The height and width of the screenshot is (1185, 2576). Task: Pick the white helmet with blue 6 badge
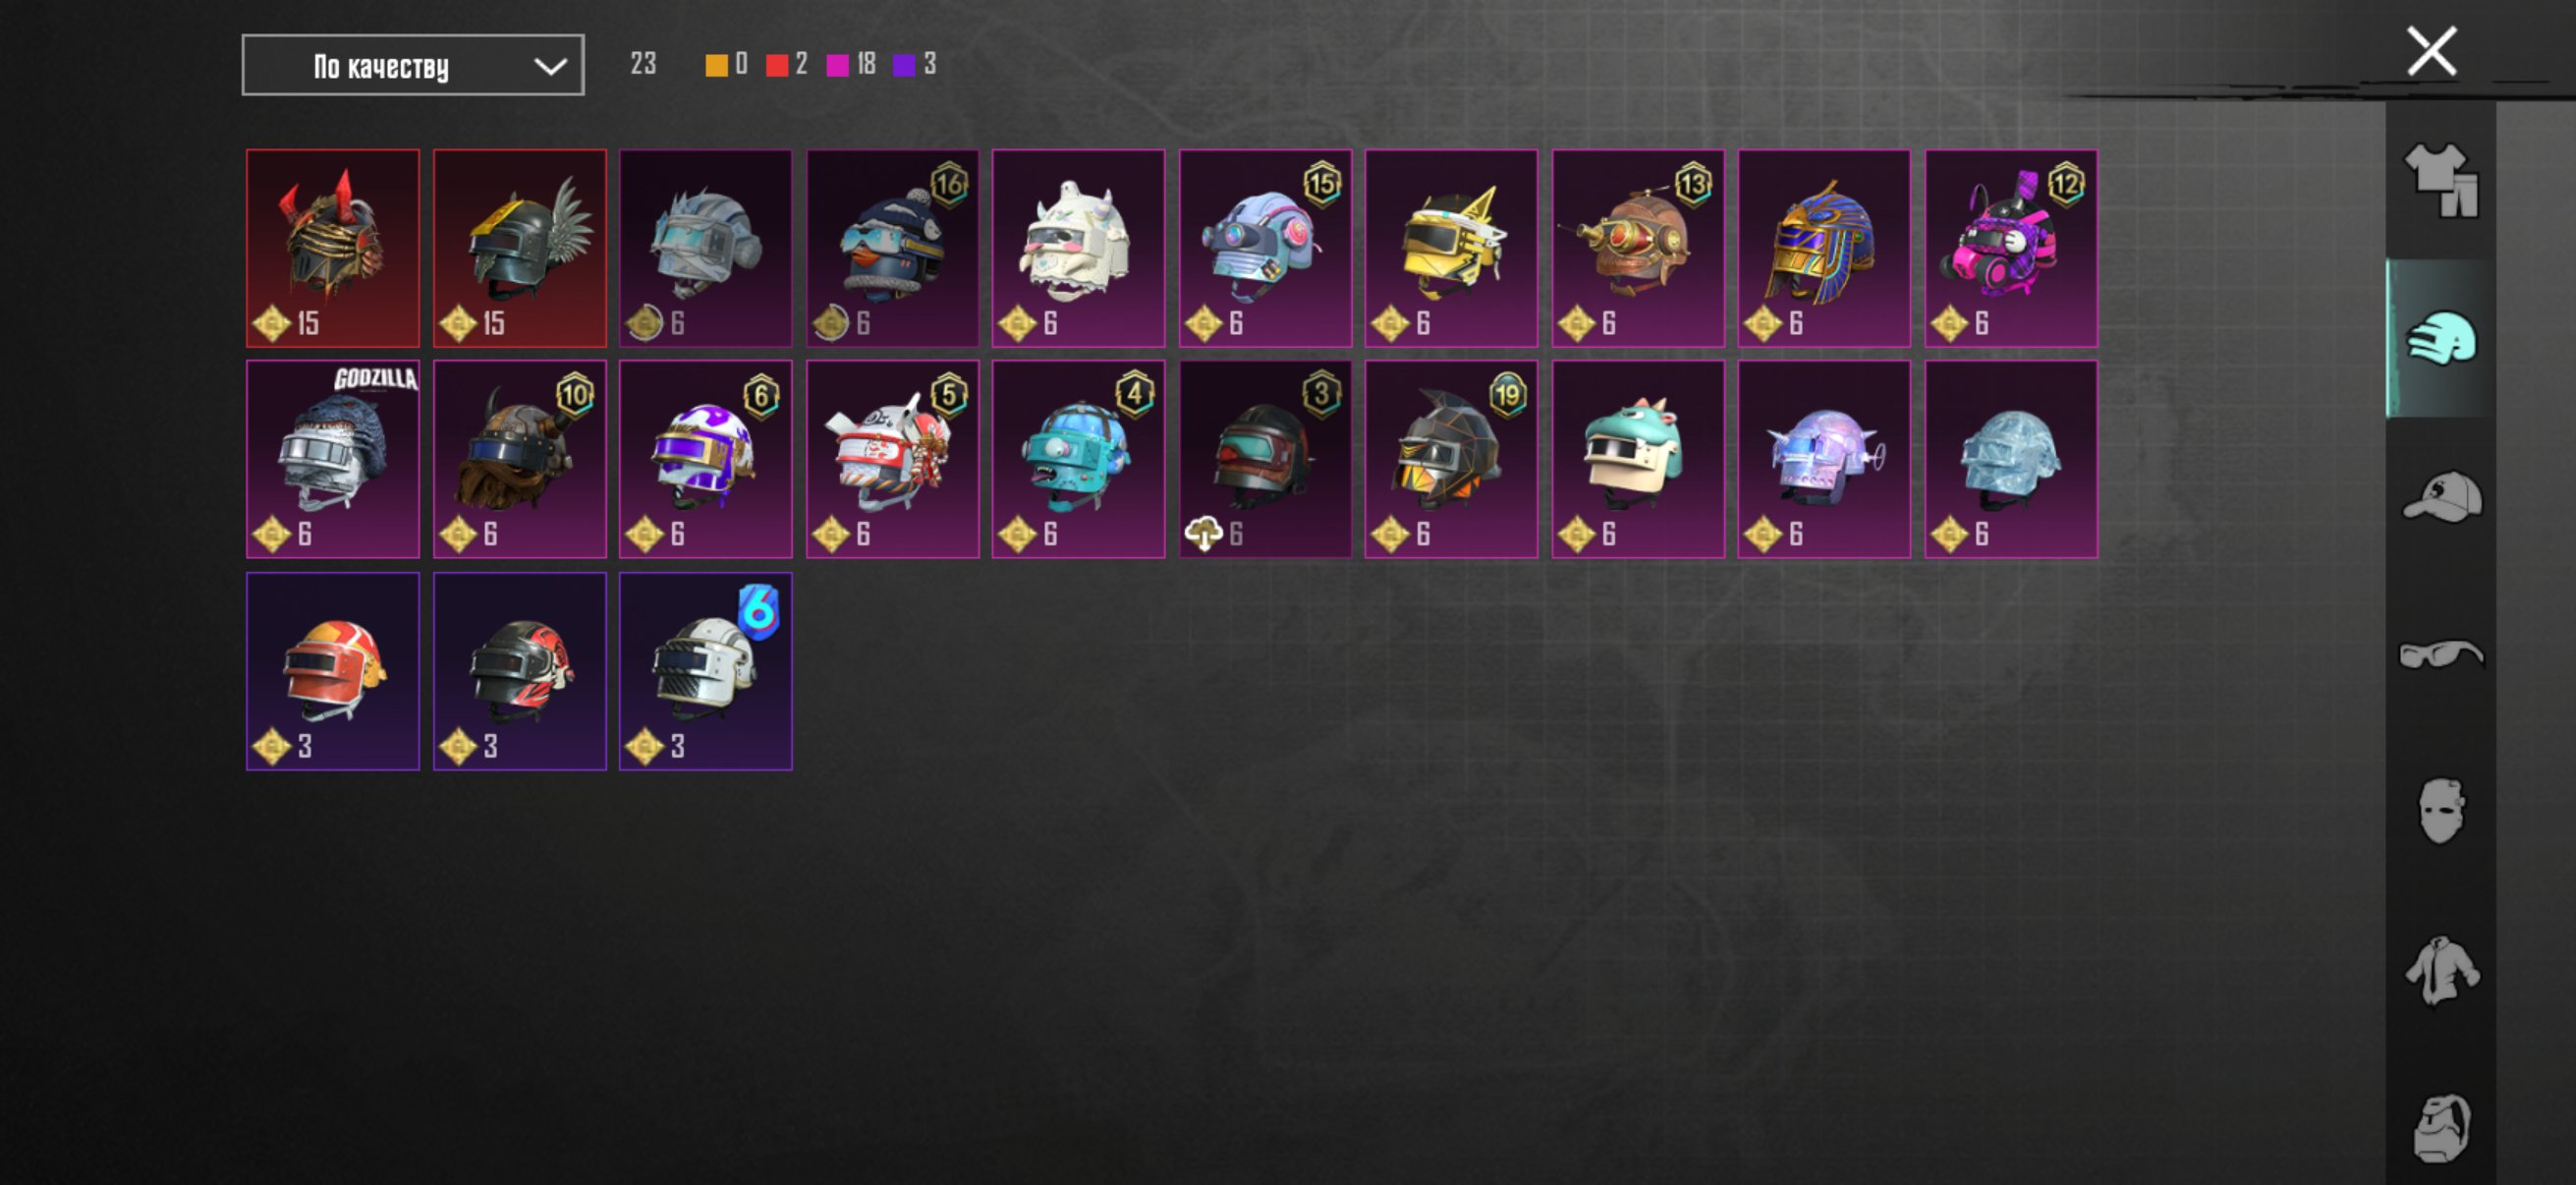pyautogui.click(x=706, y=671)
